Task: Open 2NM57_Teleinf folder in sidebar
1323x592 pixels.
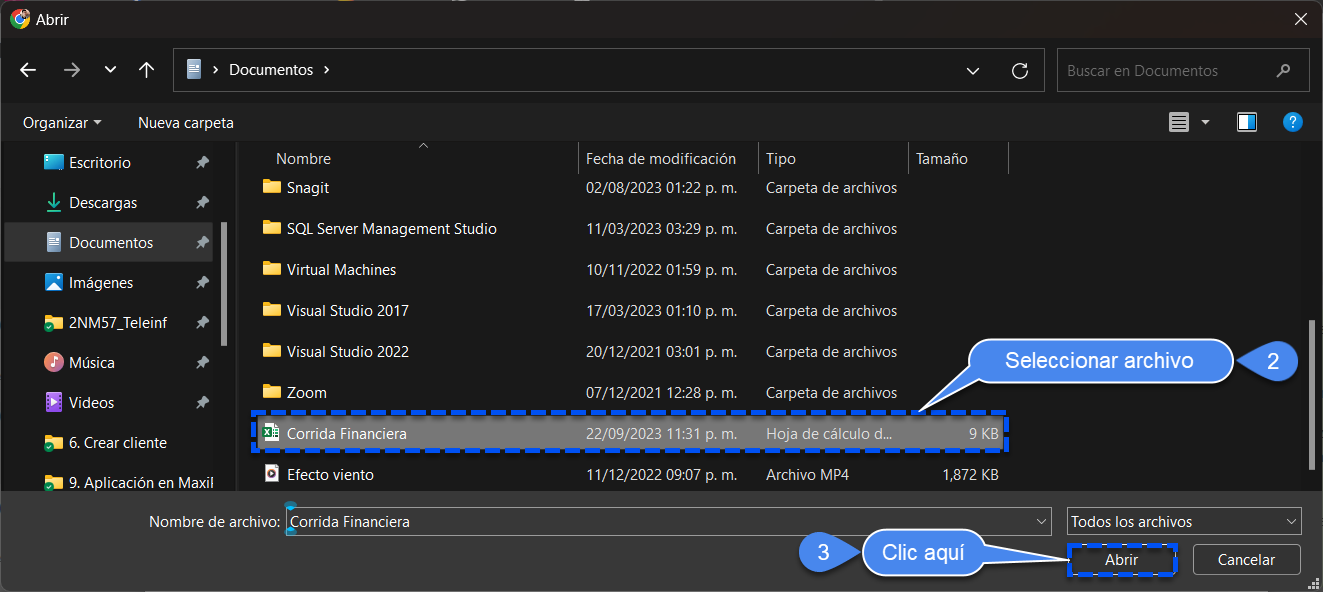Action: pos(110,322)
